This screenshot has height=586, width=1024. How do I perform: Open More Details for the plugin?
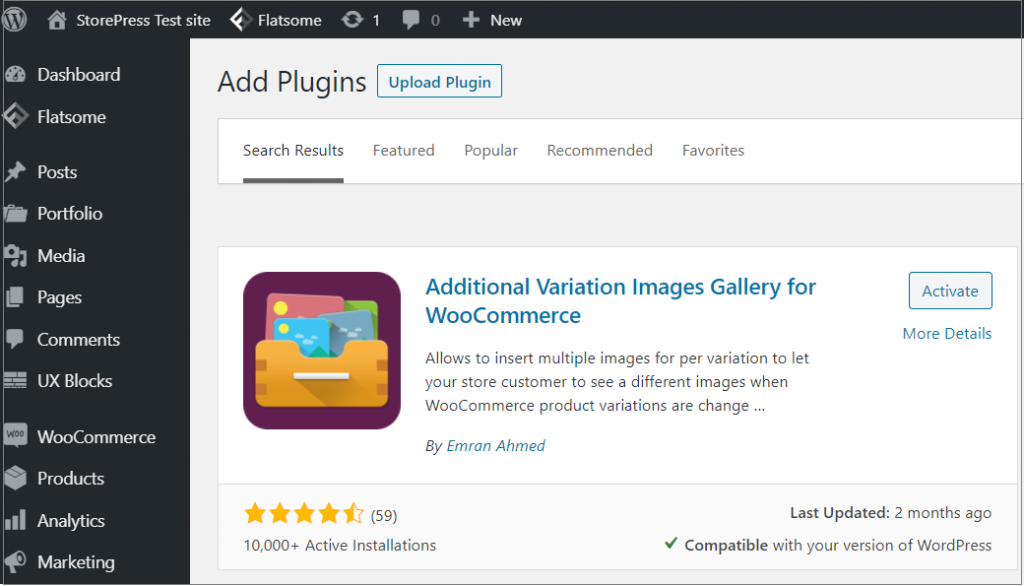(x=947, y=334)
